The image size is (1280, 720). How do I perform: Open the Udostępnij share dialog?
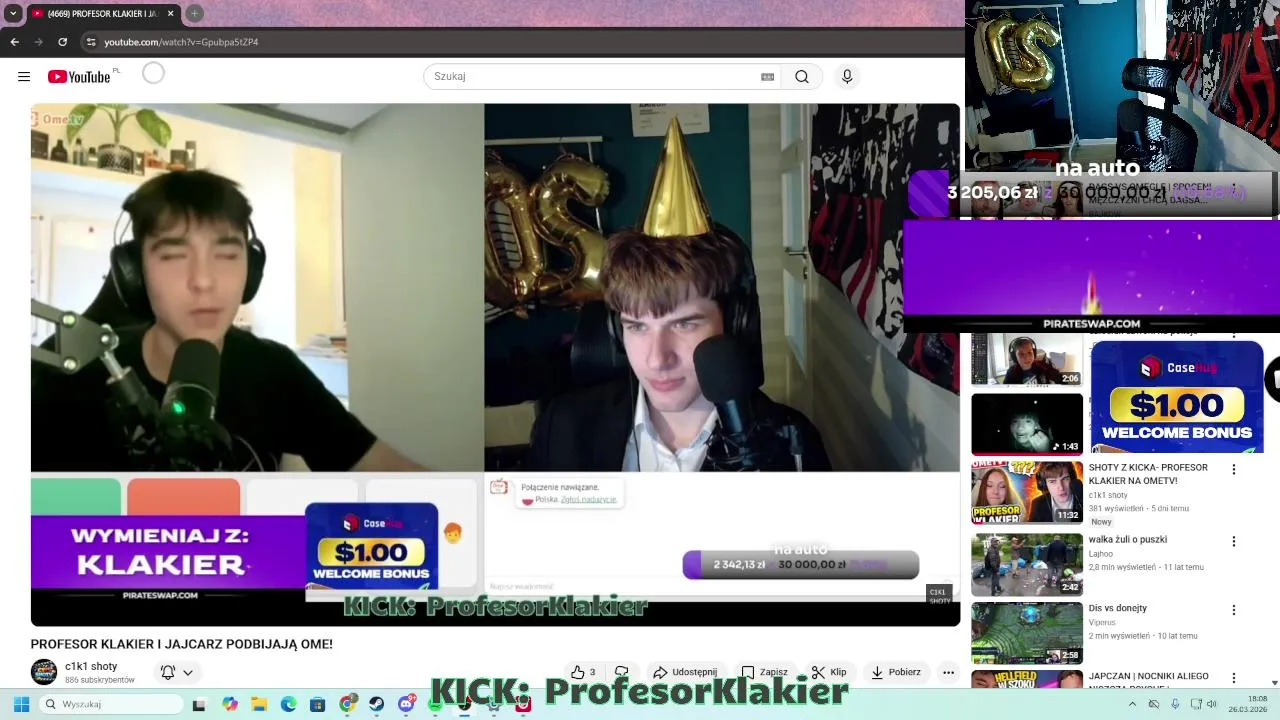(686, 672)
